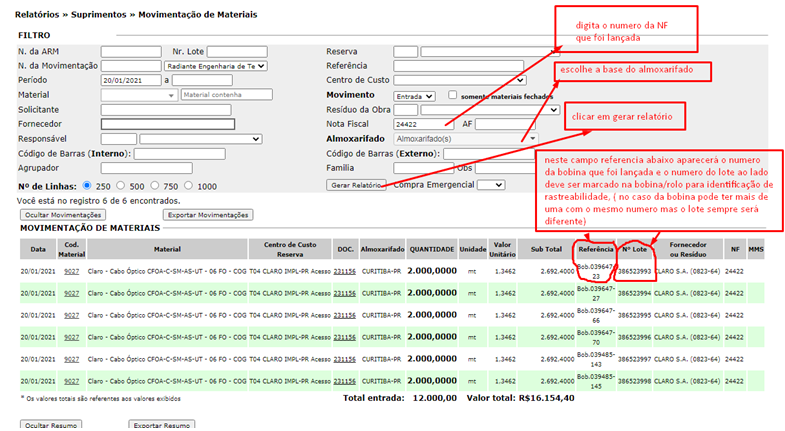Choose 1000 for Nº de Linhas
Screen dimensions: 785x431
pos(192,186)
